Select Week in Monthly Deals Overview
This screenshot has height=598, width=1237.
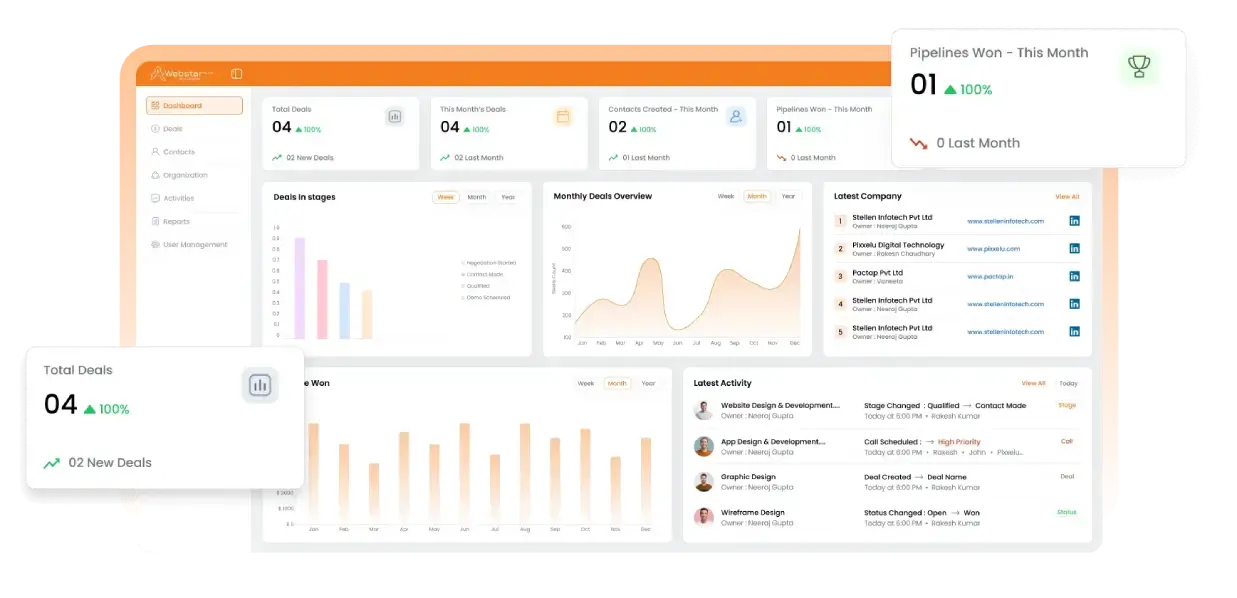724,196
